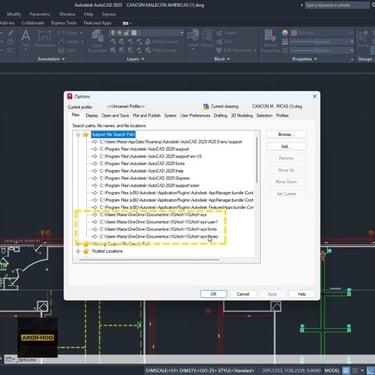
Task: Switch to the Drafting tab
Action: 220,115
